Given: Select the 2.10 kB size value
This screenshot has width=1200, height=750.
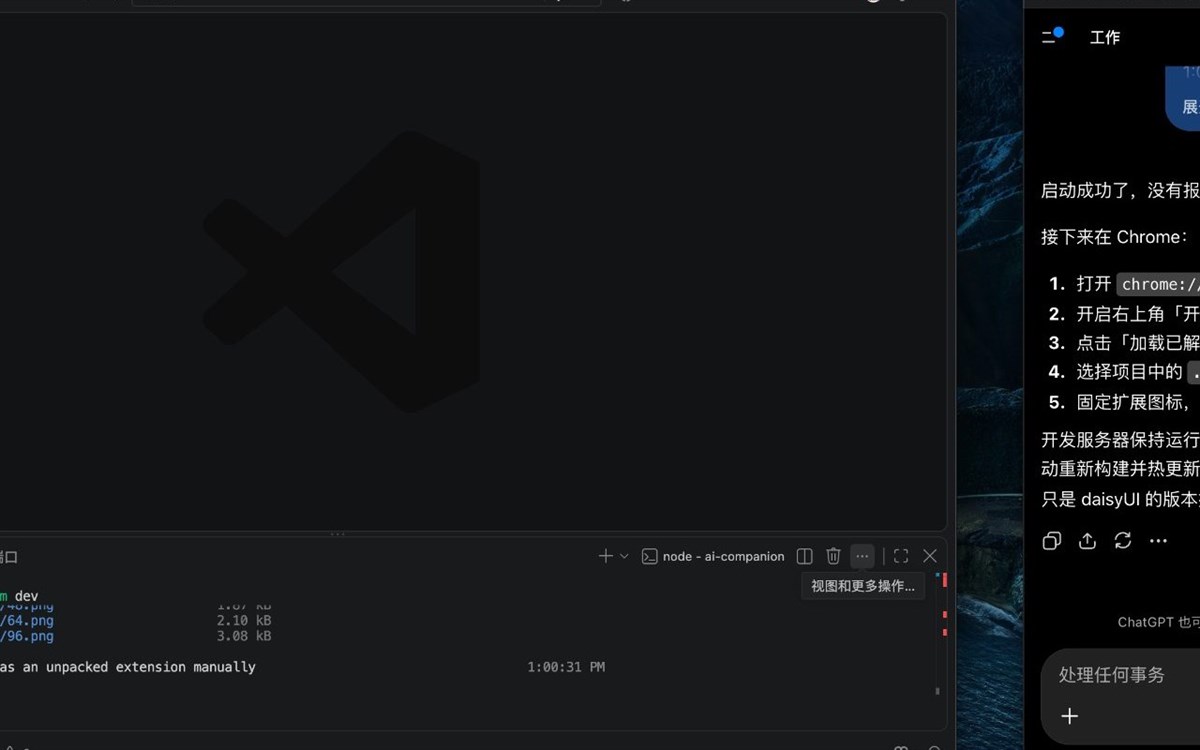Looking at the screenshot, I should 244,621.
